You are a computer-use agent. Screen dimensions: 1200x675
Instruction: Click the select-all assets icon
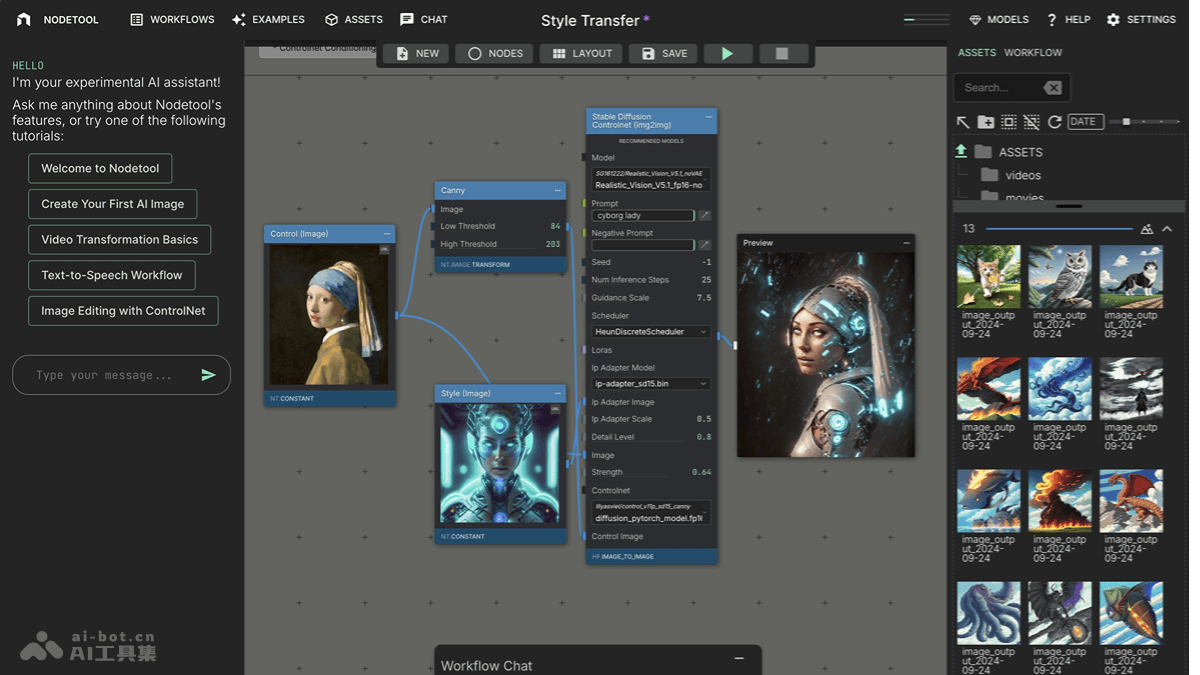pyautogui.click(x=1009, y=122)
